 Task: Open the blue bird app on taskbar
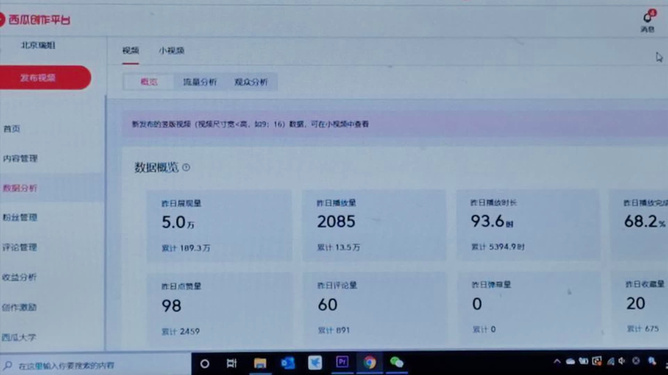(315, 363)
